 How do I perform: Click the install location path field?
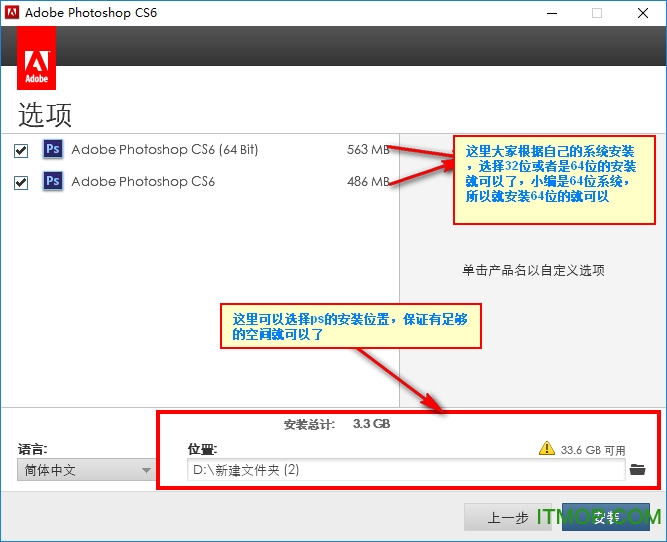(x=406, y=470)
